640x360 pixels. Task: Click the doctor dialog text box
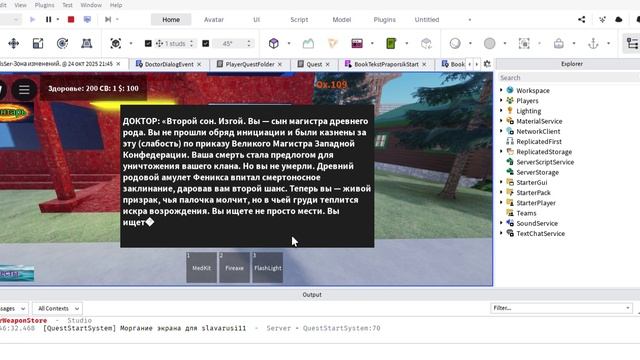(x=247, y=176)
